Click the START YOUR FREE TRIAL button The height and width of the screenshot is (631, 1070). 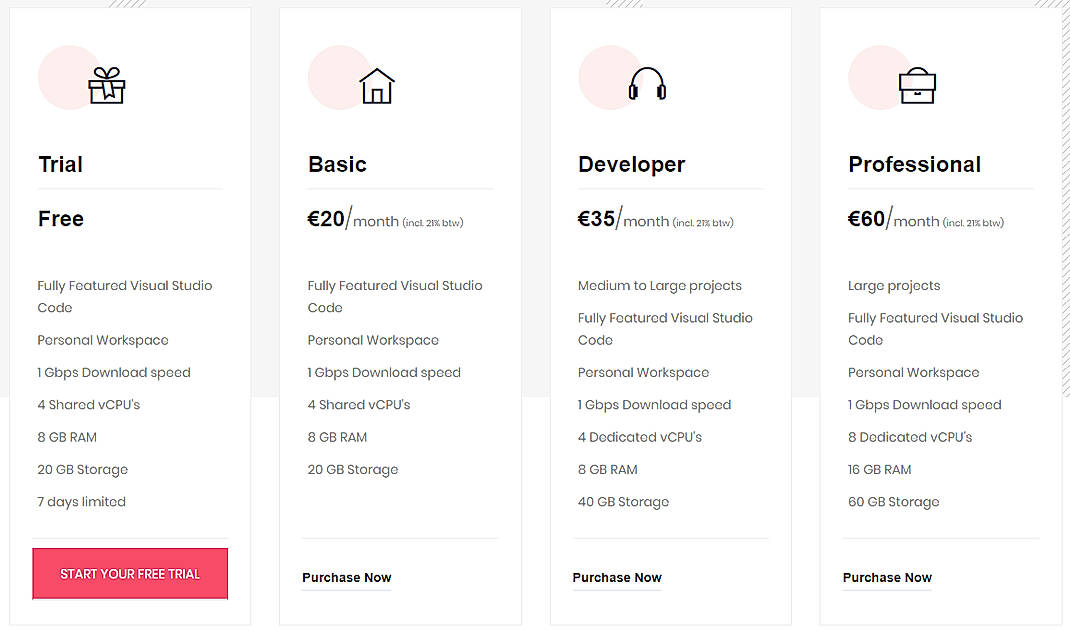[129, 573]
